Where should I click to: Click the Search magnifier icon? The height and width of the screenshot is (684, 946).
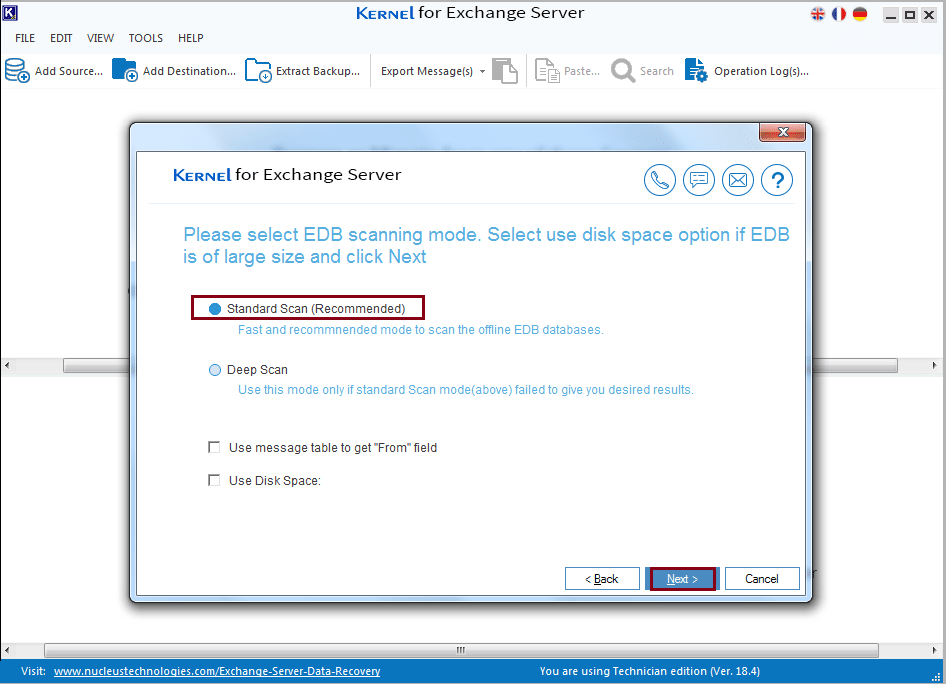623,71
